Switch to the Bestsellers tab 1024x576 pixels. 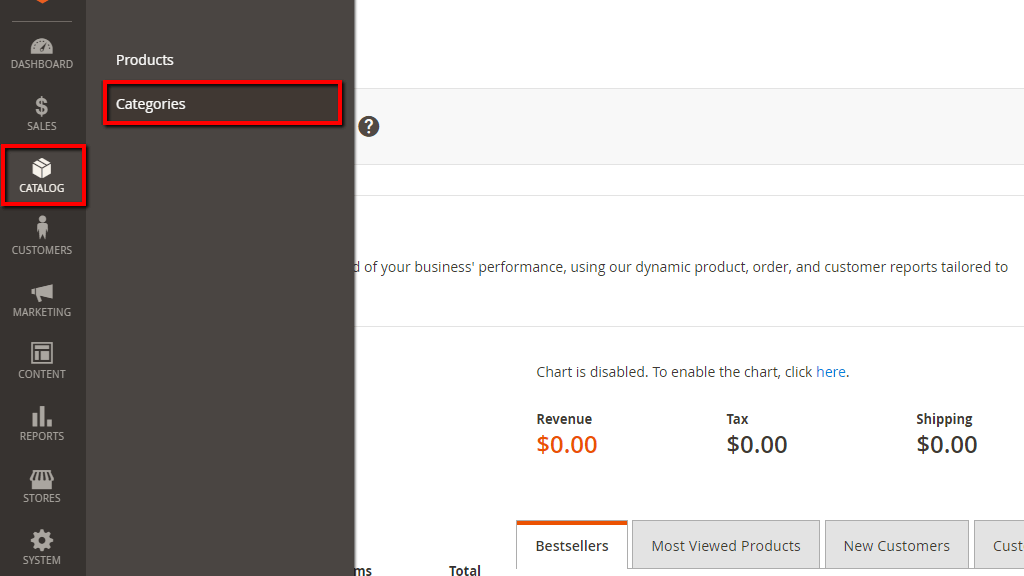tap(571, 545)
